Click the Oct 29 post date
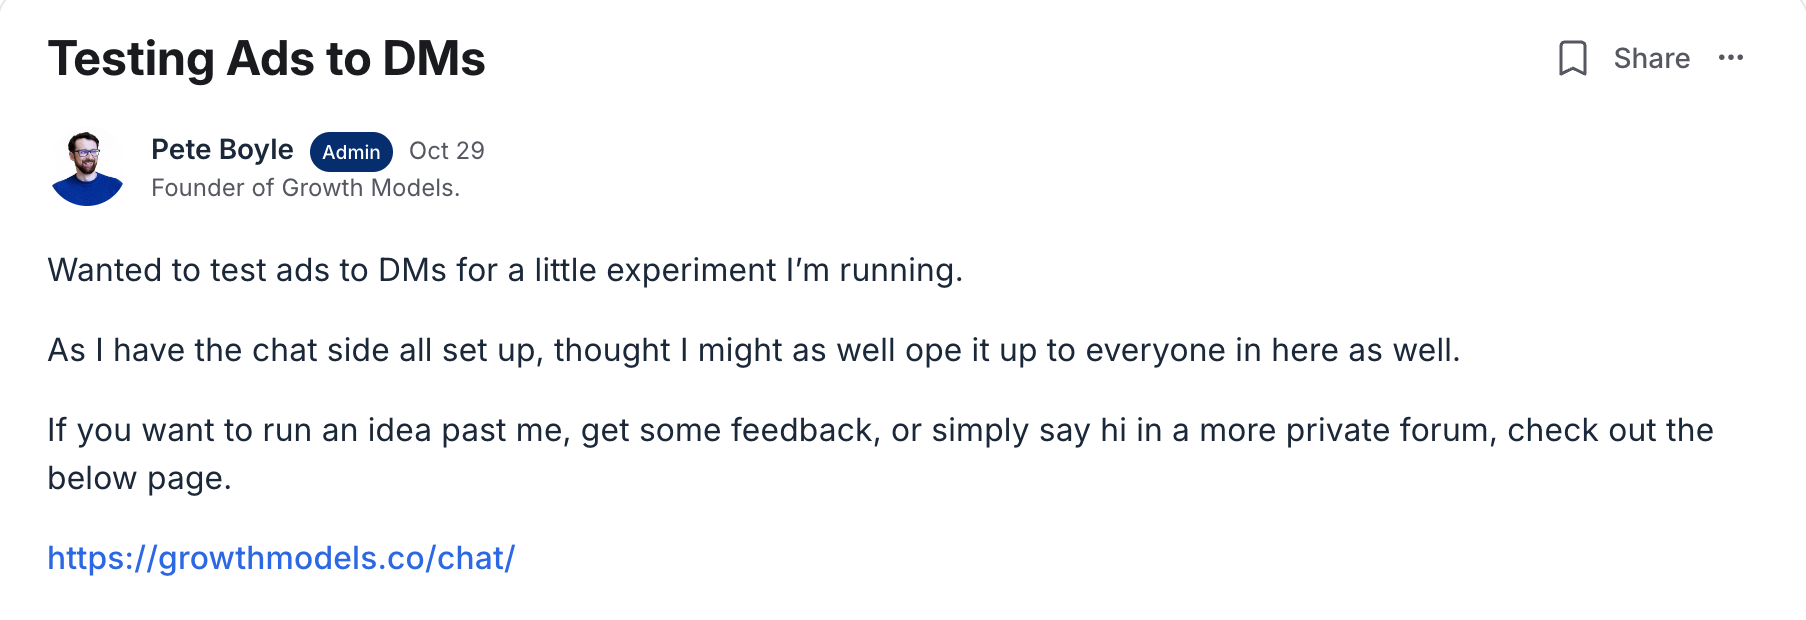The image size is (1806, 620). pyautogui.click(x=446, y=151)
